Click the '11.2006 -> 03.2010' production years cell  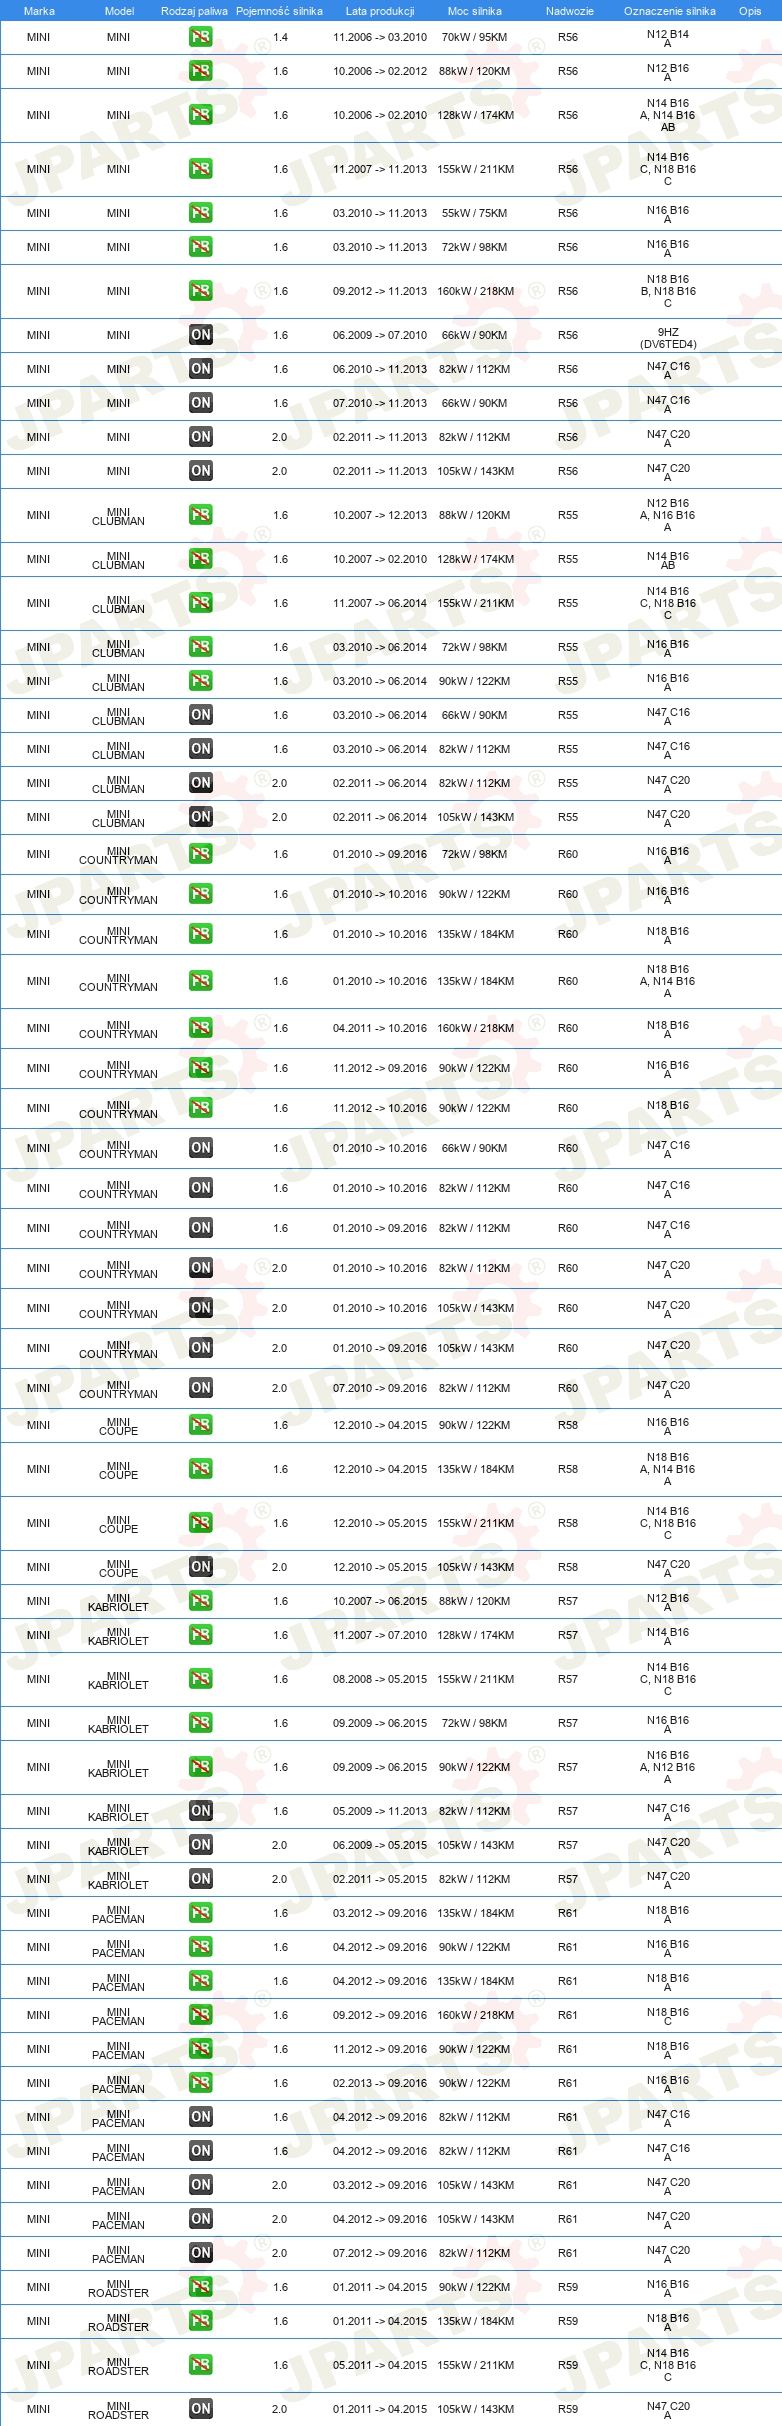coord(380,37)
